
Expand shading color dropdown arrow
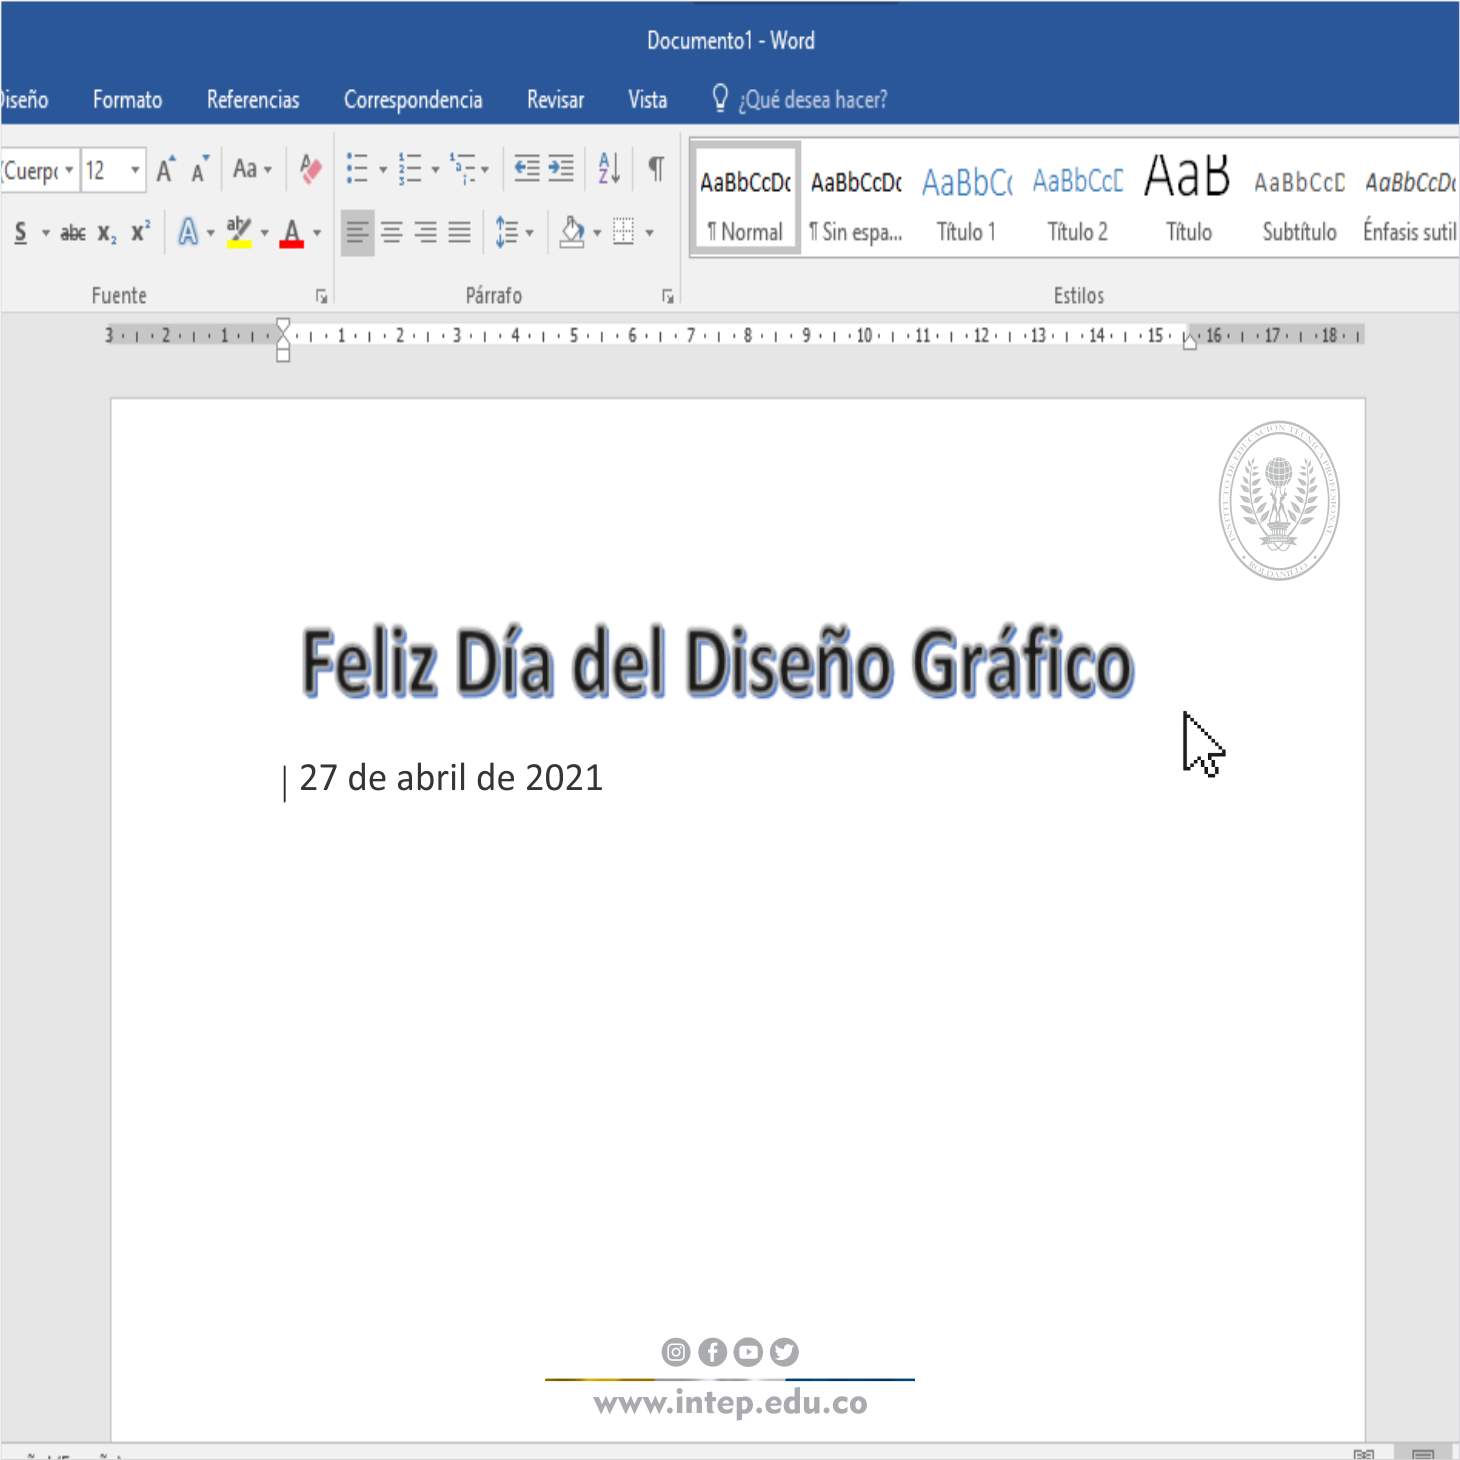pos(598,234)
